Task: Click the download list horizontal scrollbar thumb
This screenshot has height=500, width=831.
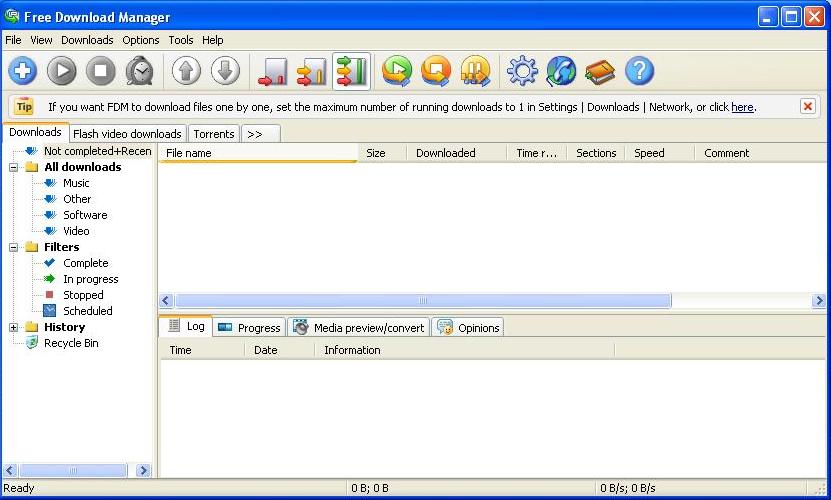Action: click(x=423, y=301)
